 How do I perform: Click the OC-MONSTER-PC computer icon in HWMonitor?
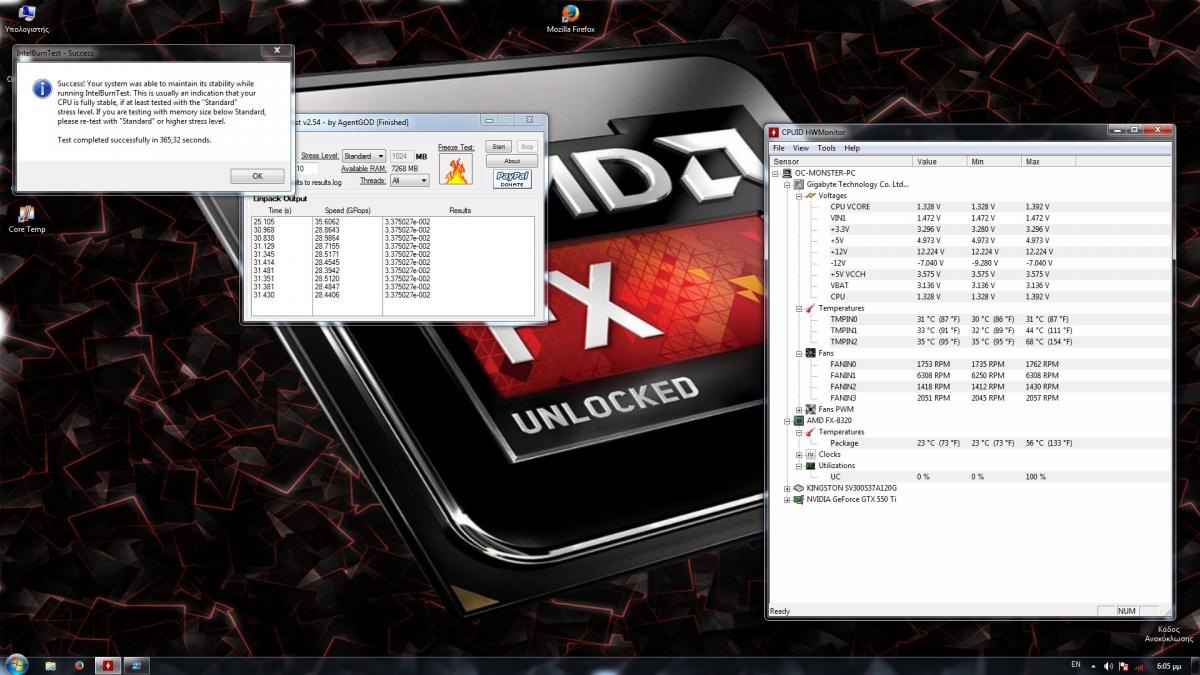pyautogui.click(x=788, y=173)
